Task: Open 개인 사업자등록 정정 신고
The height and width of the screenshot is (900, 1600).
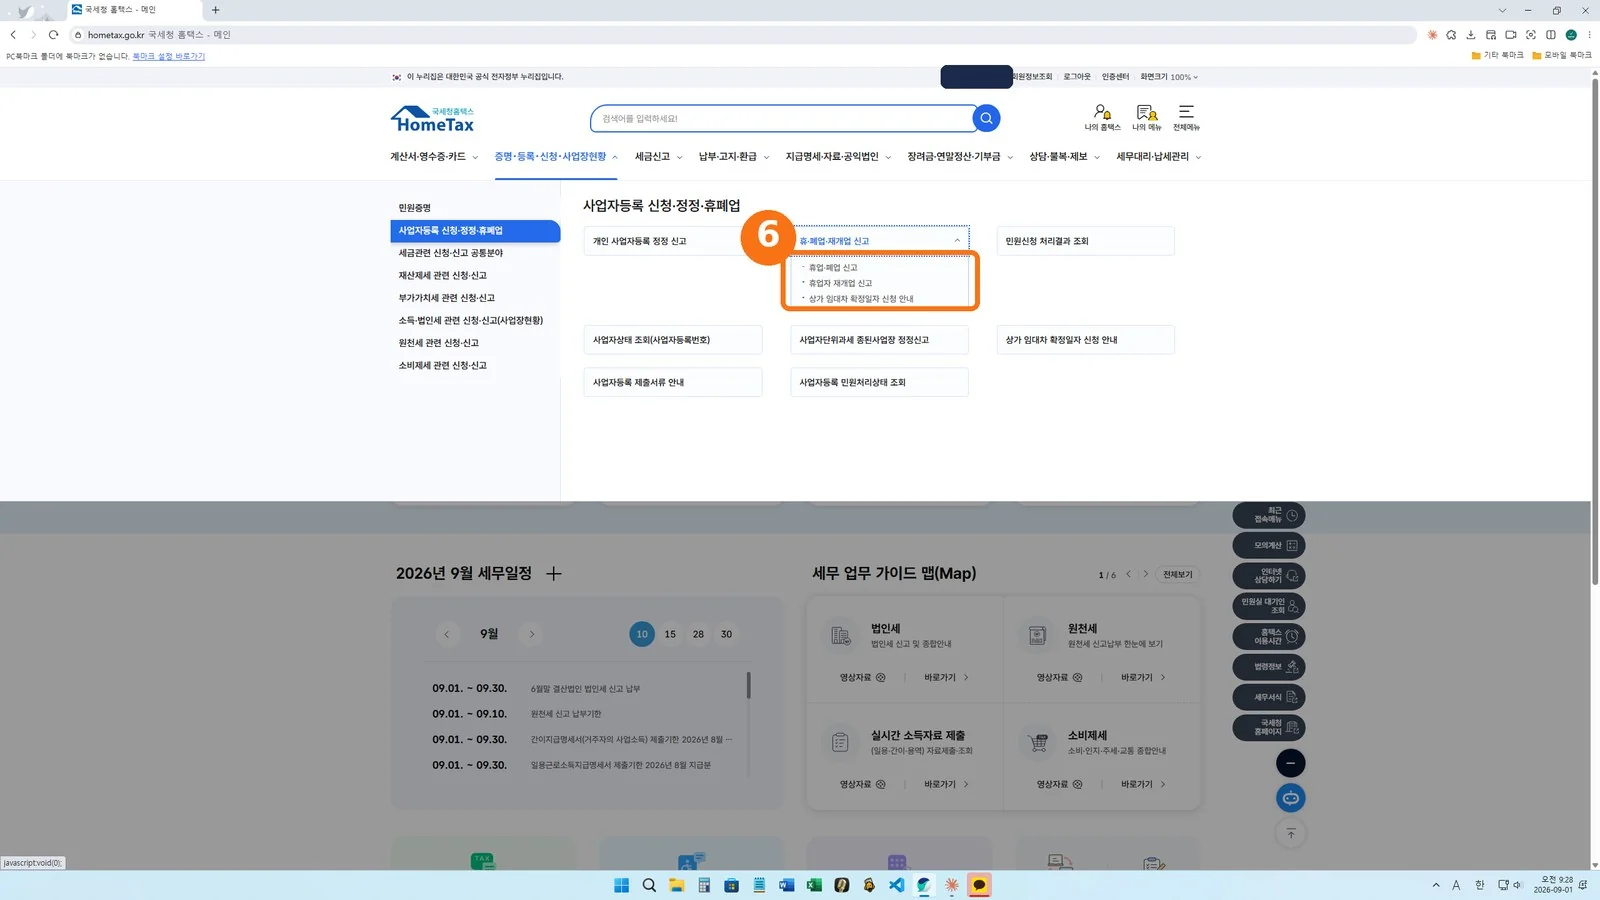Action: coord(673,241)
